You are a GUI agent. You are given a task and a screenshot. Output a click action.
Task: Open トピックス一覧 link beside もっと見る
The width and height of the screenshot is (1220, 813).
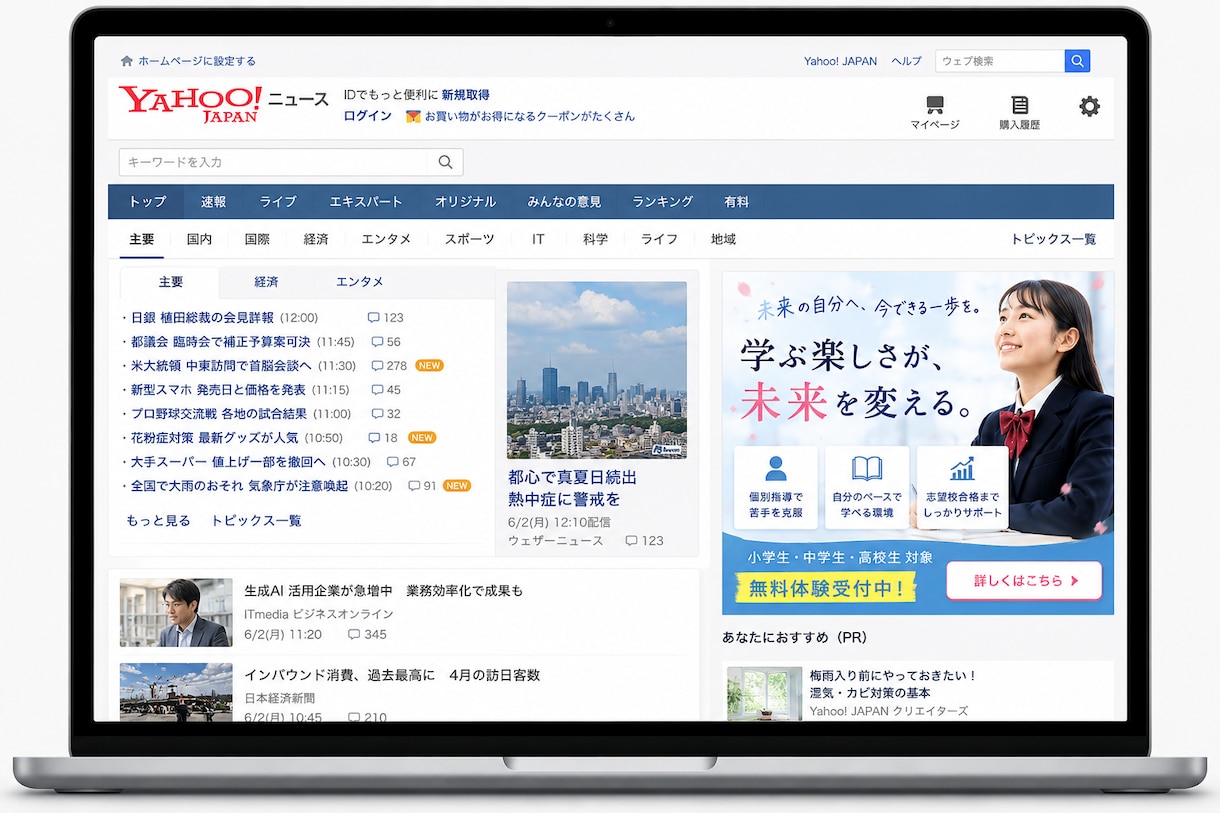pos(256,521)
